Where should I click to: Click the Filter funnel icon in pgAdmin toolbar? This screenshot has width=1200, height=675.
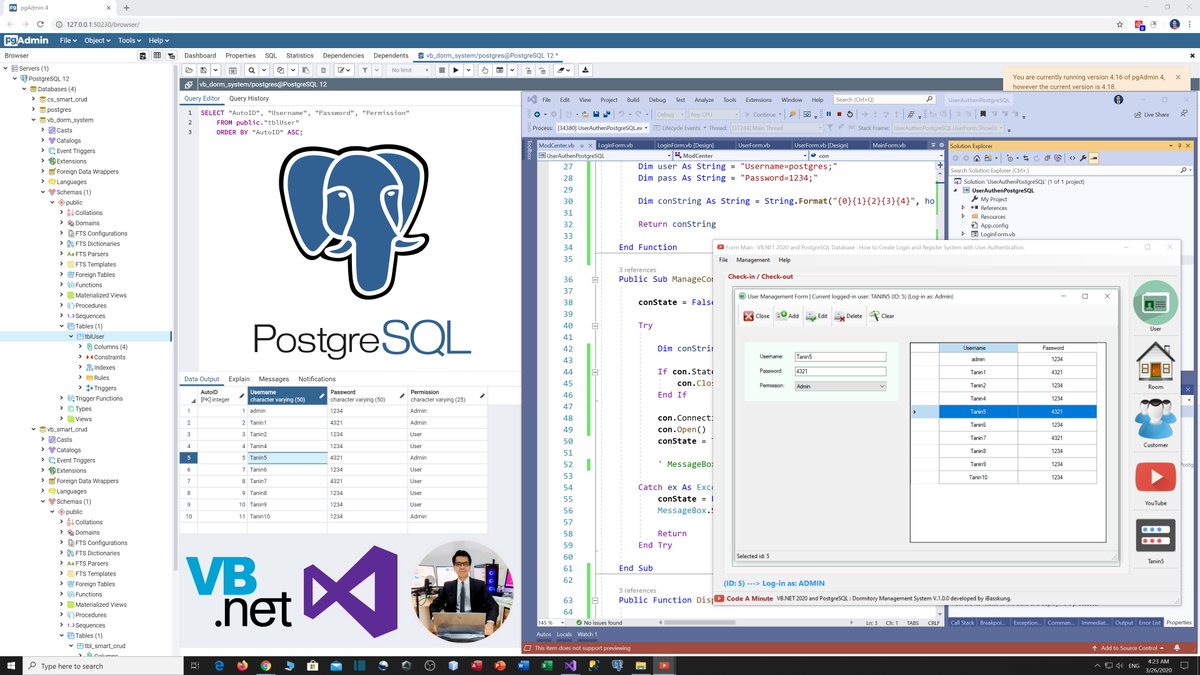pos(365,70)
